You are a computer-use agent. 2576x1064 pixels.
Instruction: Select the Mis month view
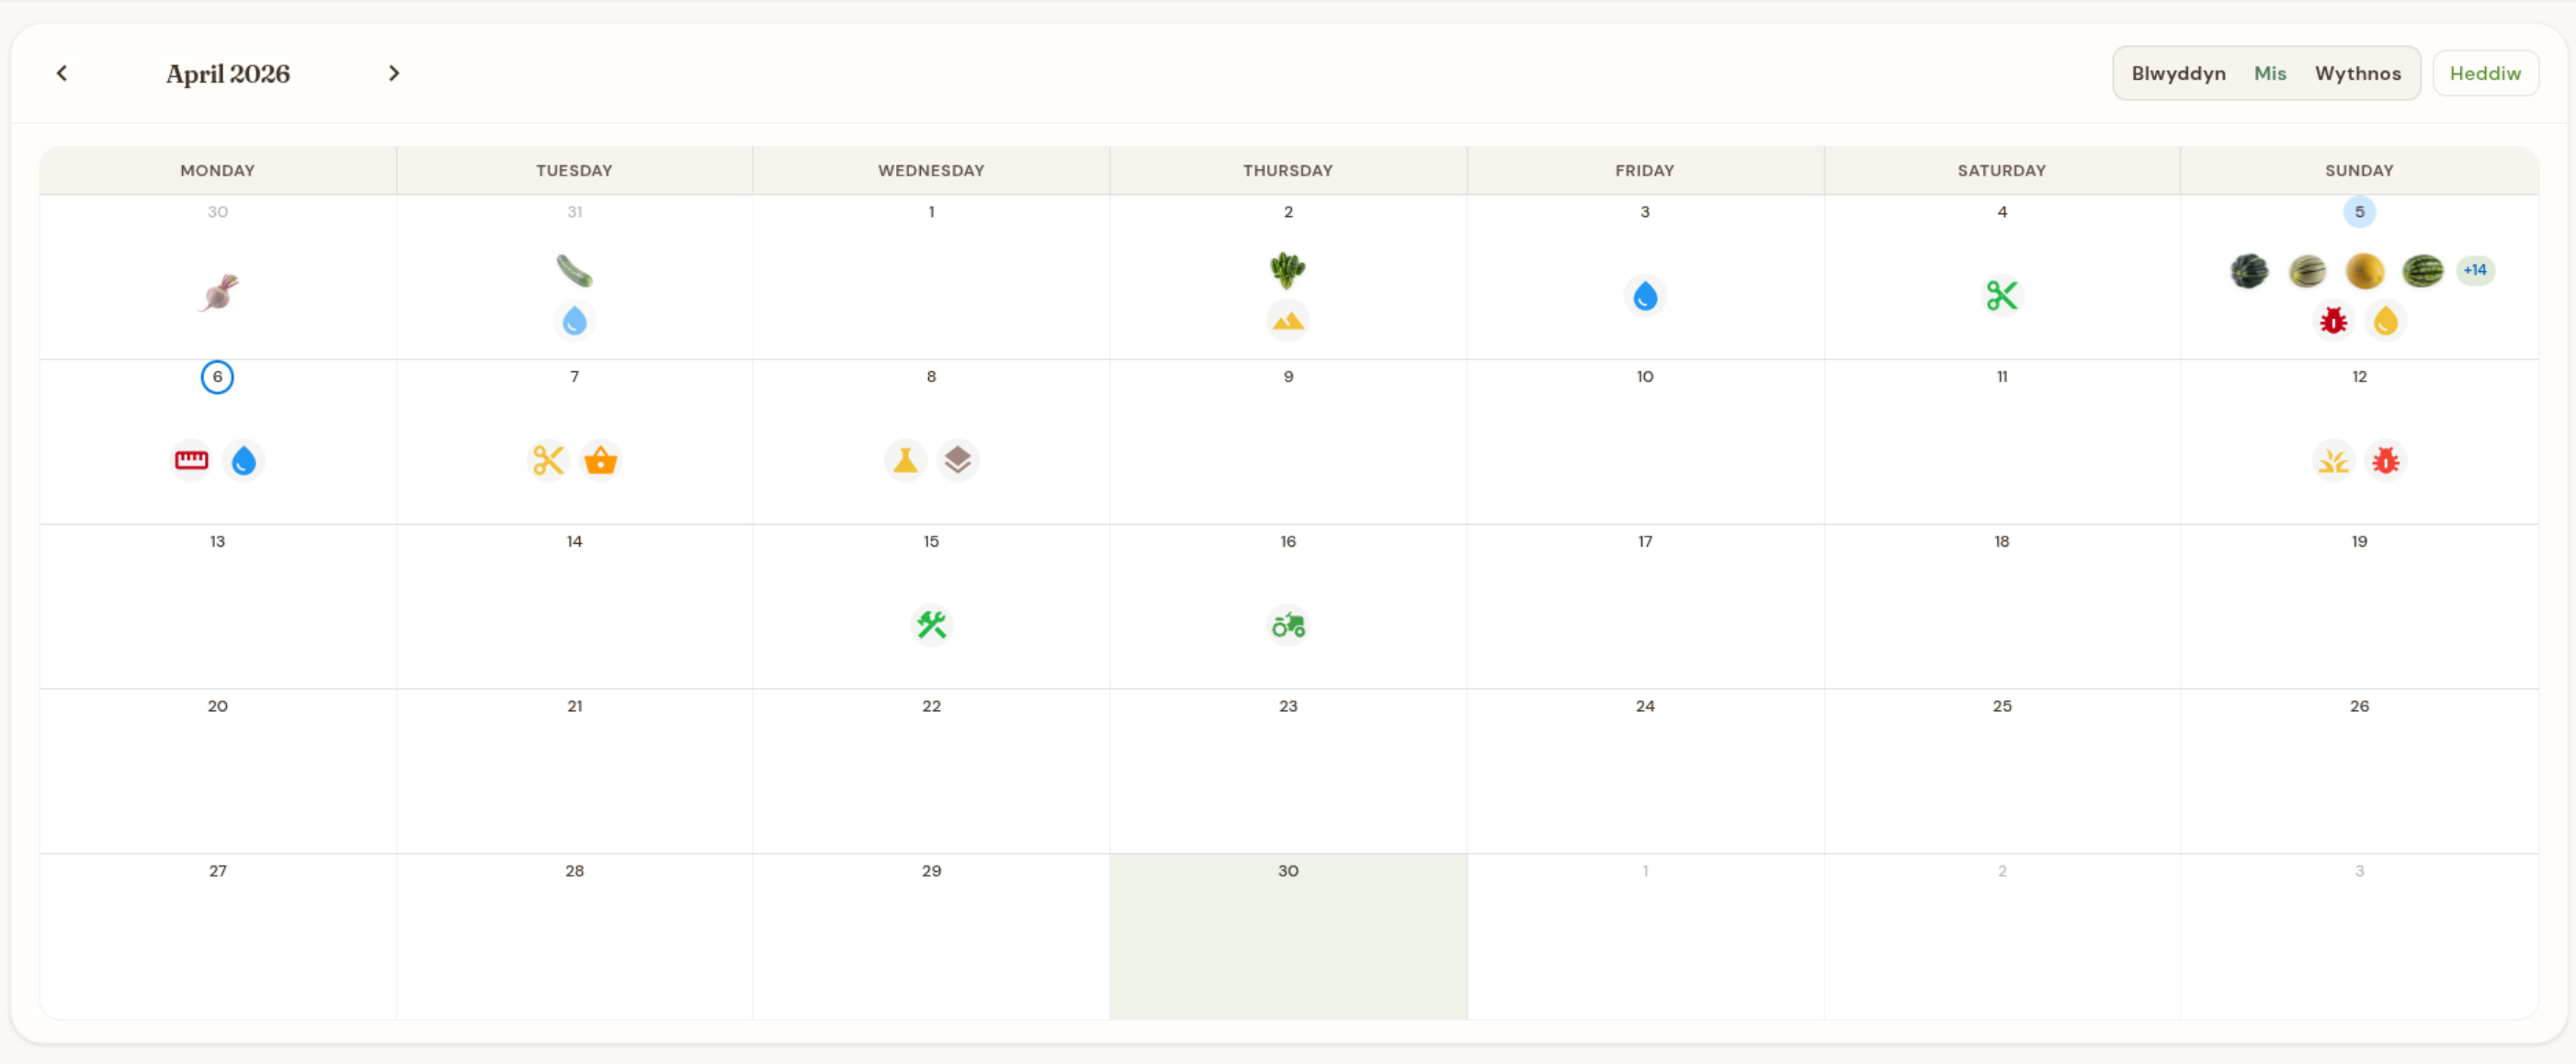pyautogui.click(x=2269, y=73)
